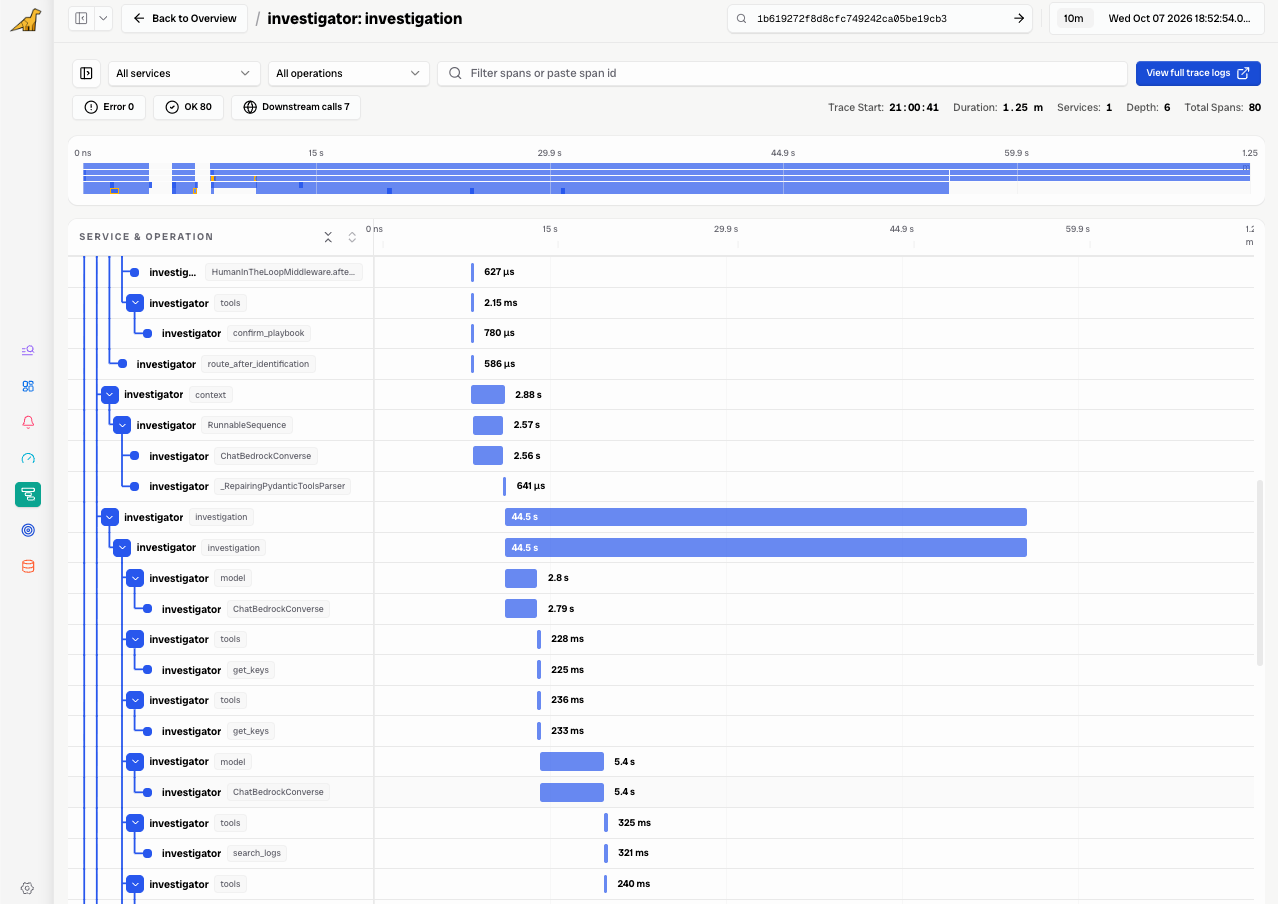Viewport: 1278px width, 904px height.
Task: Open the target-shaped icon in sidebar
Action: [x=28, y=530]
